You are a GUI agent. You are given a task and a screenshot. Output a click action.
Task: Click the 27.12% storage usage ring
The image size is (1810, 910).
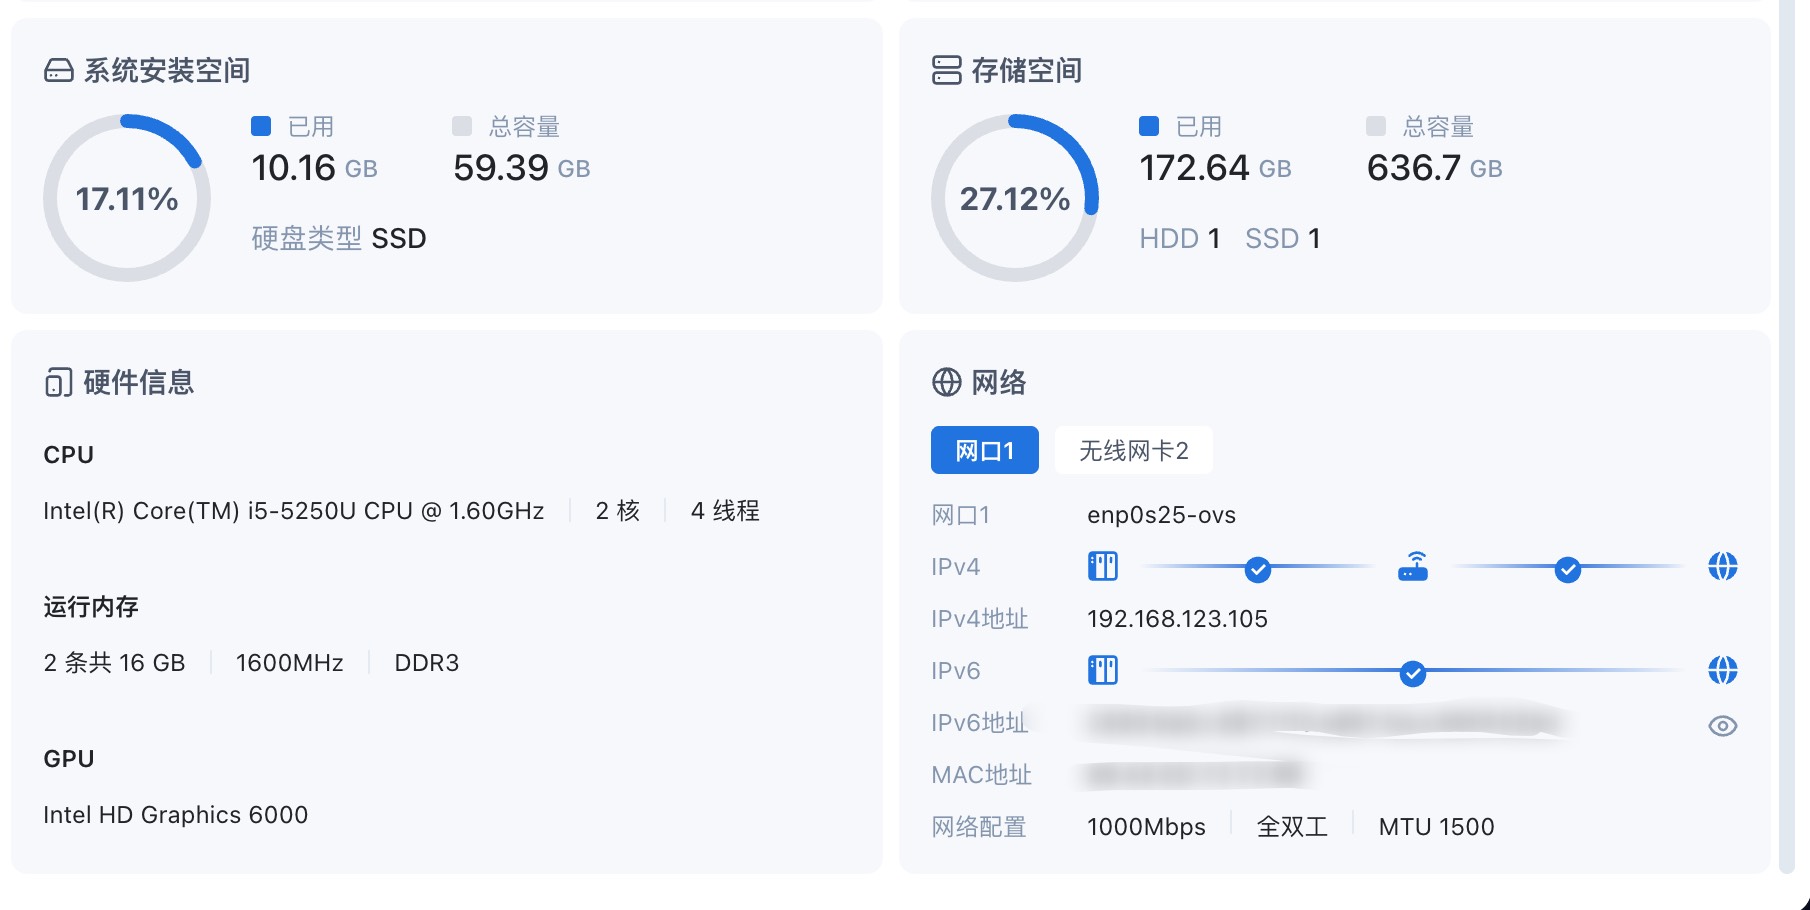click(1015, 198)
